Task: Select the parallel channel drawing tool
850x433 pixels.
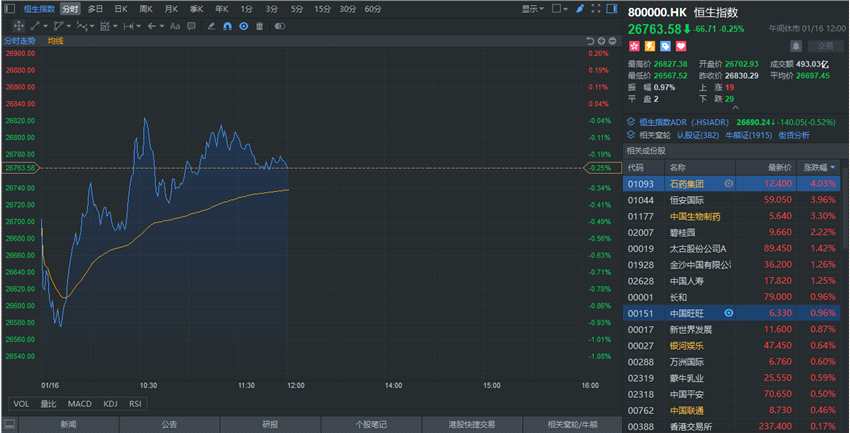Action: (x=59, y=26)
